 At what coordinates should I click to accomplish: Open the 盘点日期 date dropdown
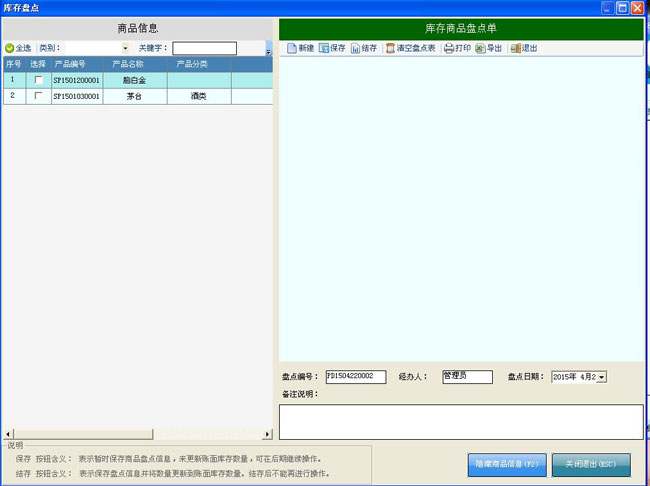[x=601, y=377]
